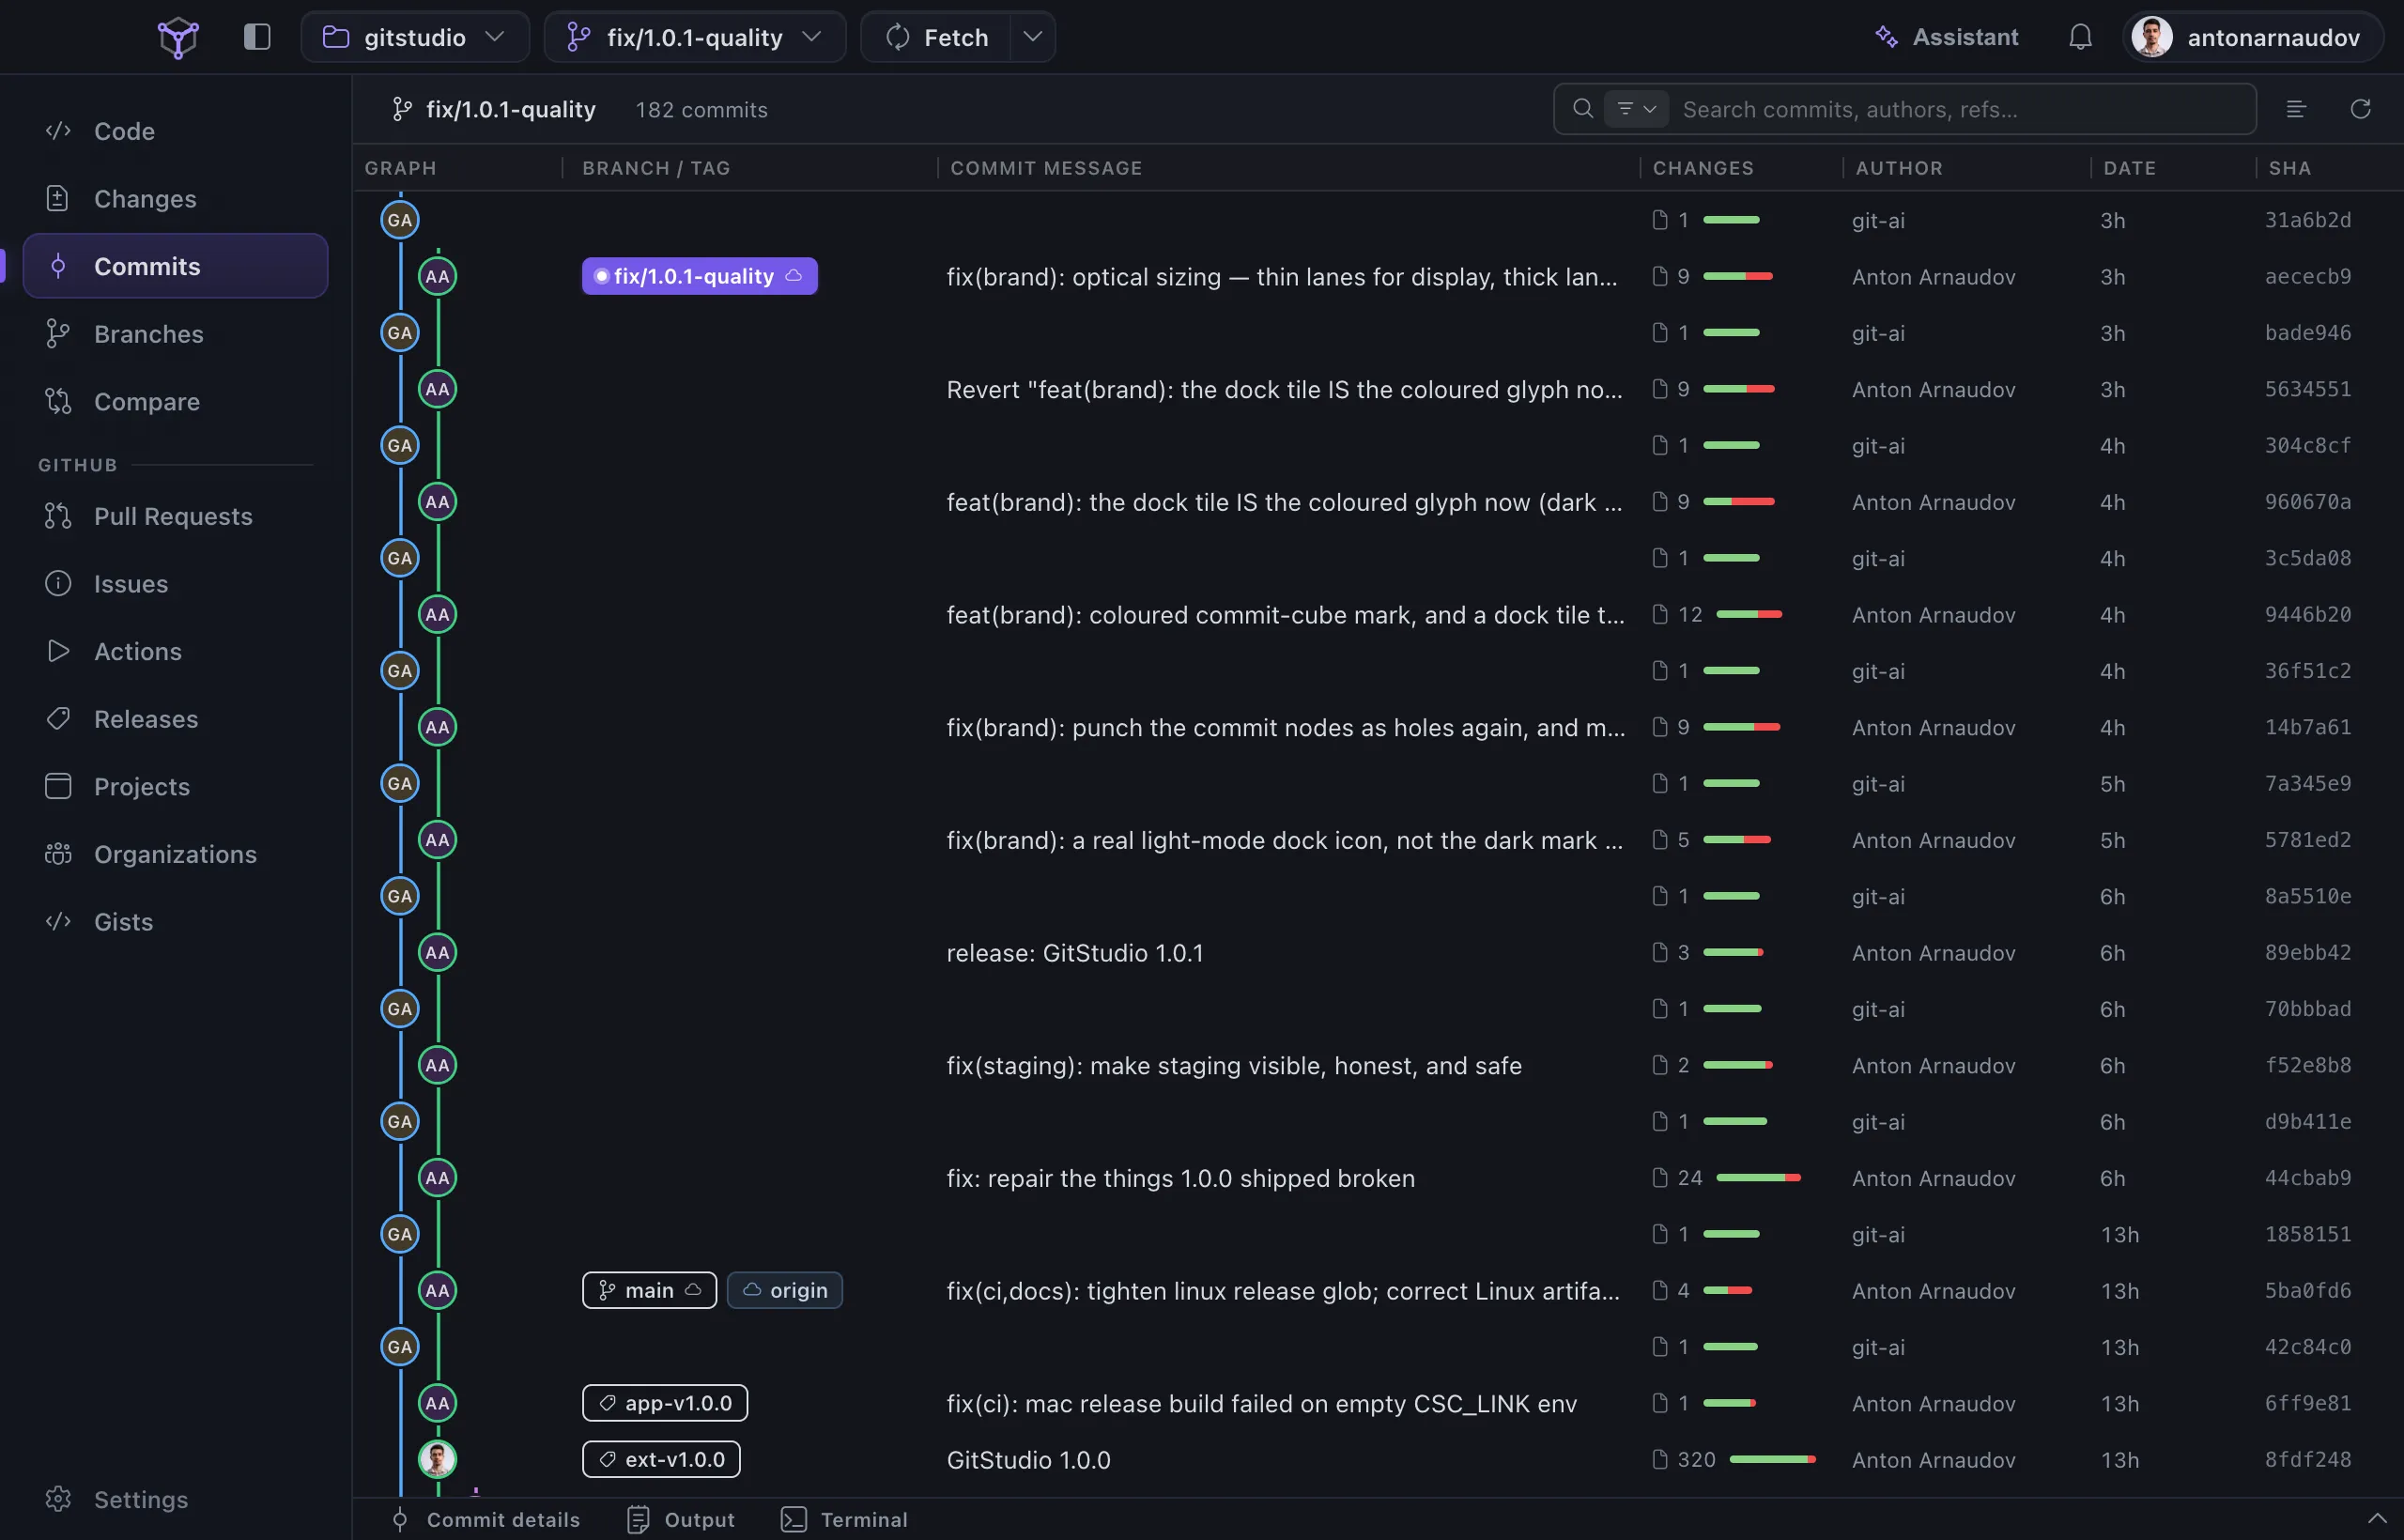This screenshot has width=2404, height=1540.
Task: Open the Assistant panel
Action: [1946, 37]
